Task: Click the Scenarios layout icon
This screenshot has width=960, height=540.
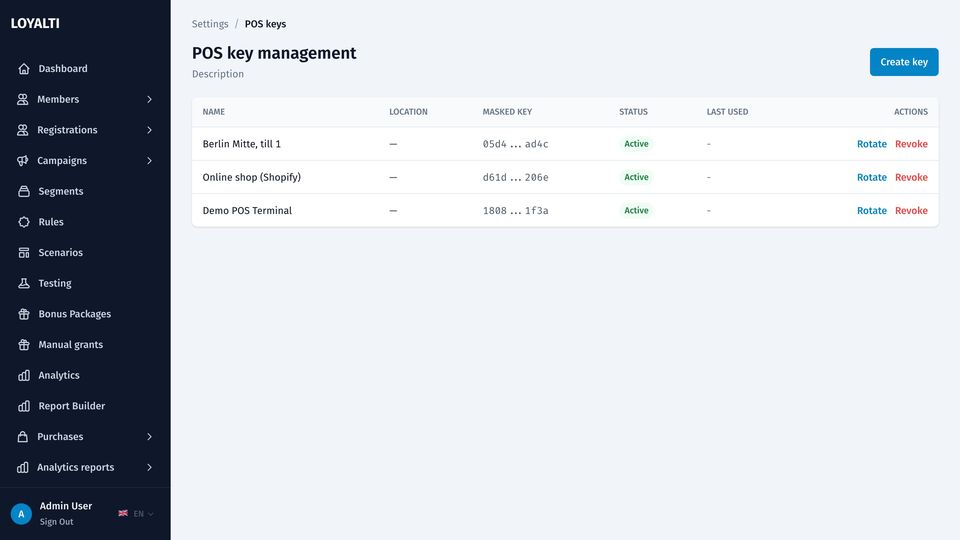Action: coord(24,252)
